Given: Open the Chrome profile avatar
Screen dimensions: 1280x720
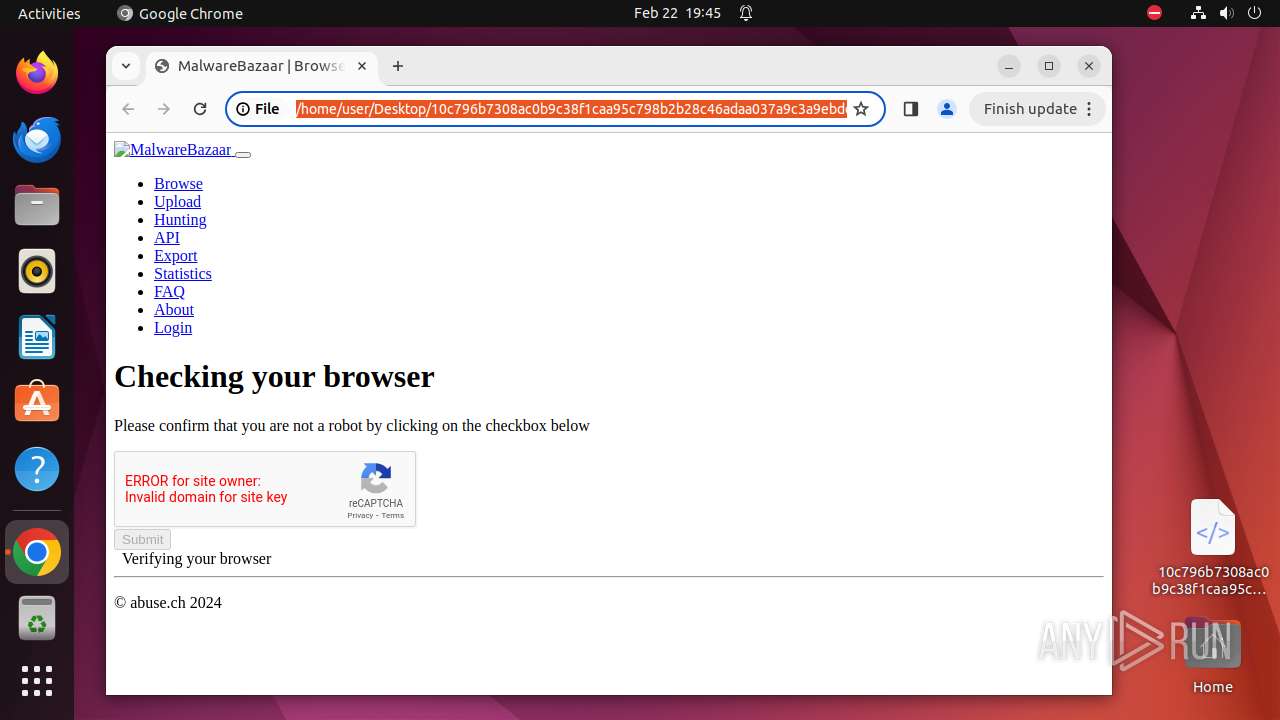Looking at the screenshot, I should click(947, 109).
